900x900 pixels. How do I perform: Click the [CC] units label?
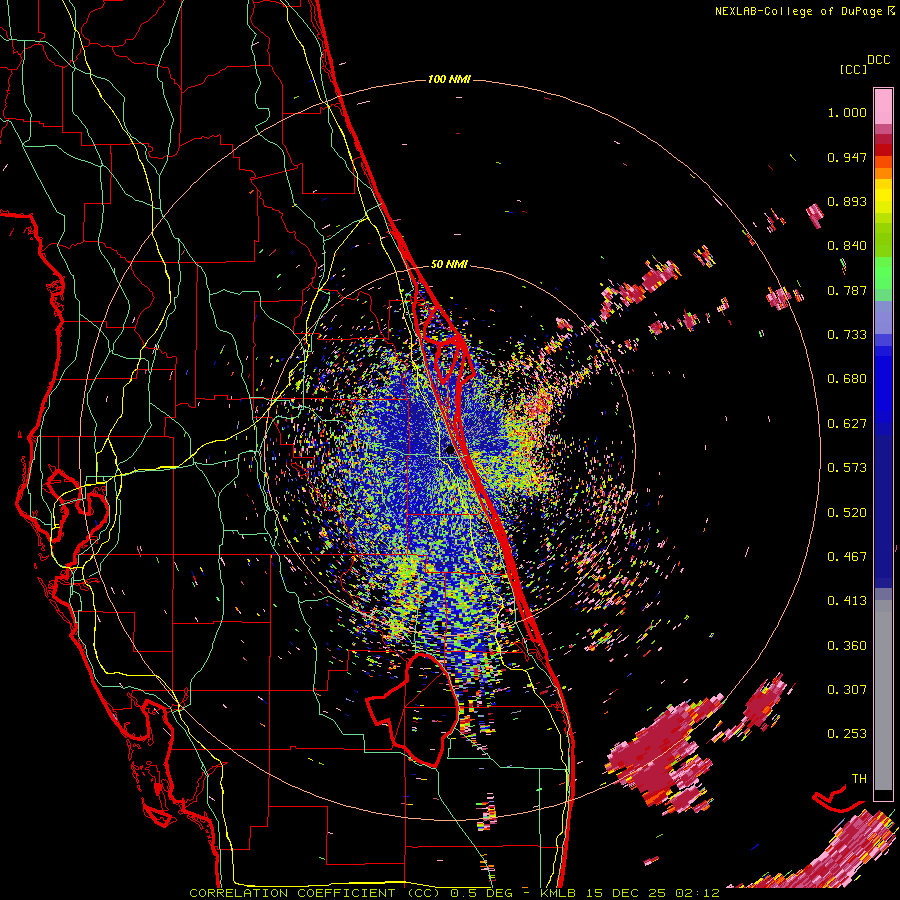click(853, 69)
